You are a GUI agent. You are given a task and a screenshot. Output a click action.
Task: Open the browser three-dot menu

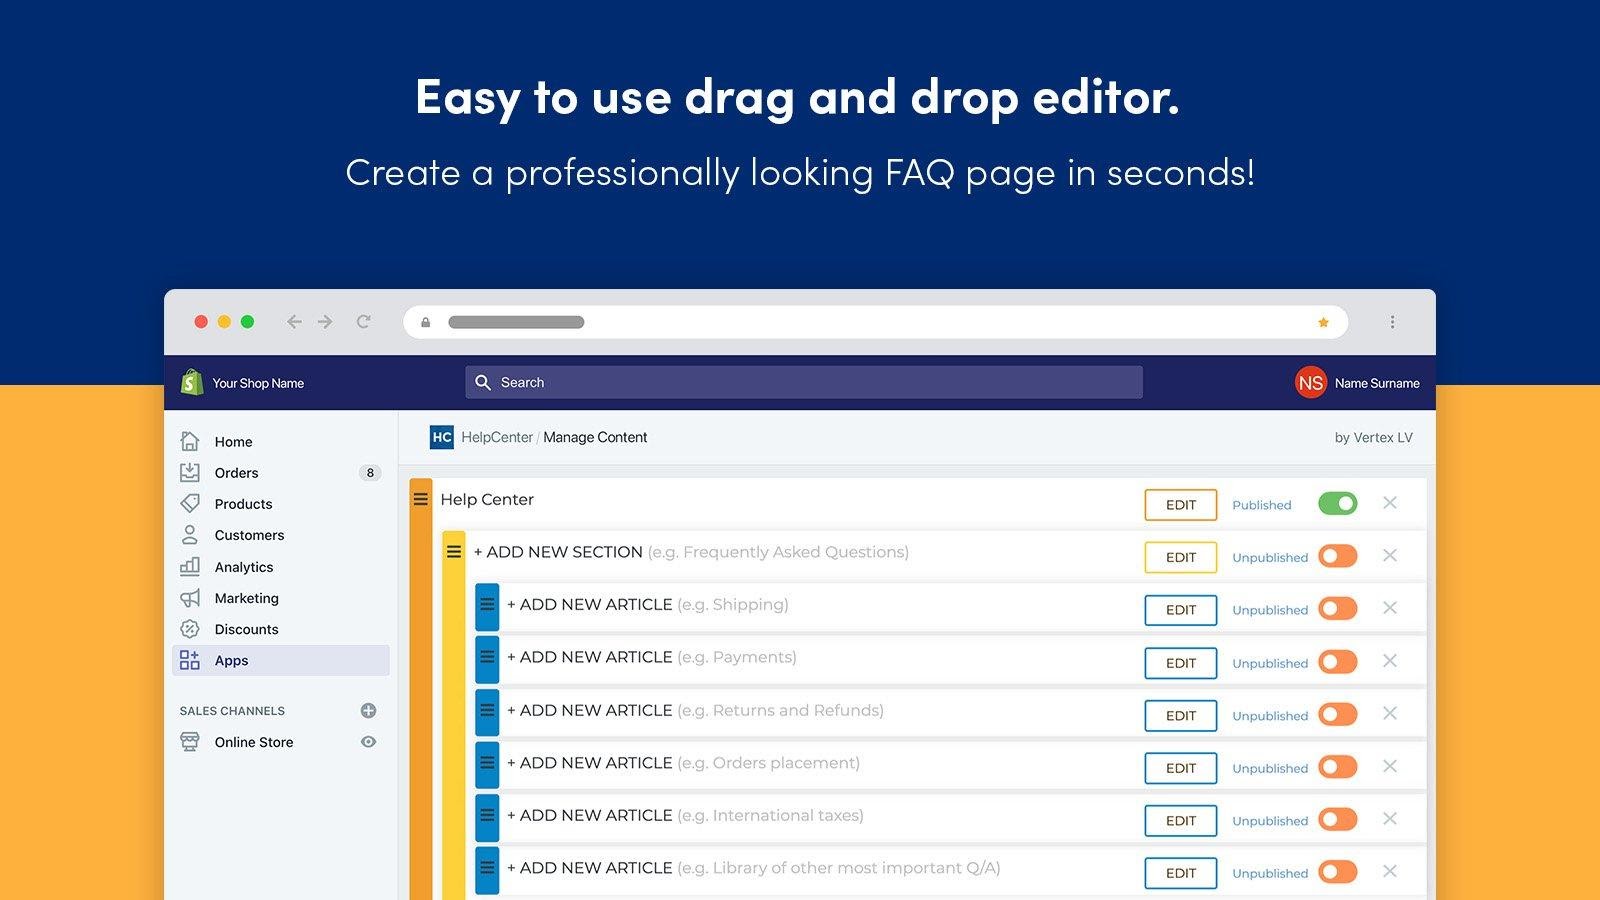pos(1392,322)
